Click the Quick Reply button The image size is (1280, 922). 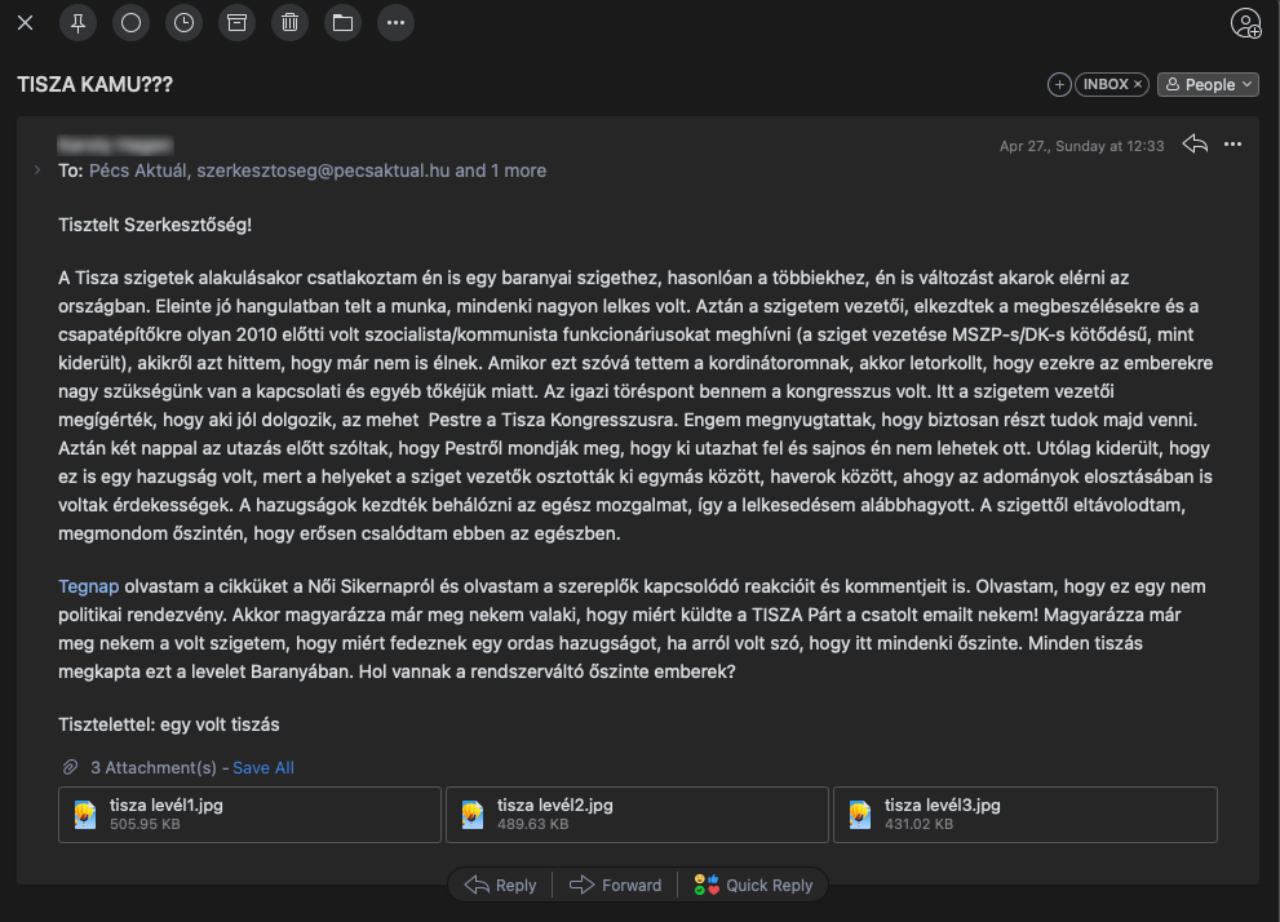click(755, 885)
